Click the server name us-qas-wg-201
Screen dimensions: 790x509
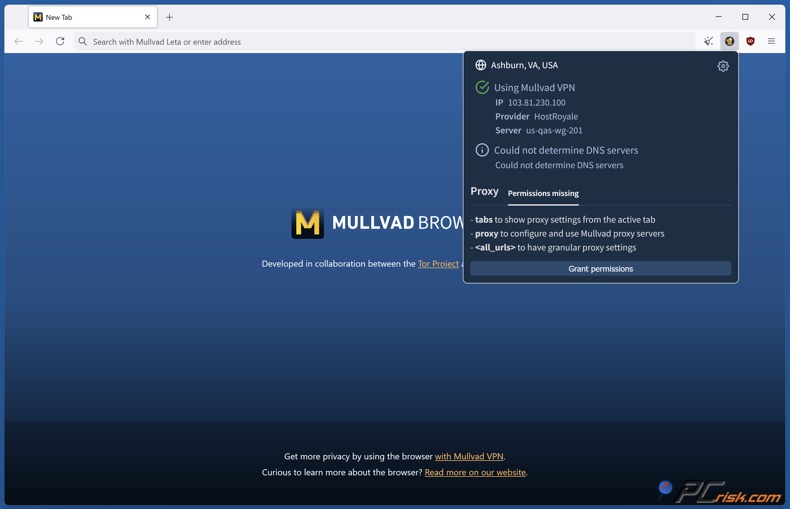[554, 131]
